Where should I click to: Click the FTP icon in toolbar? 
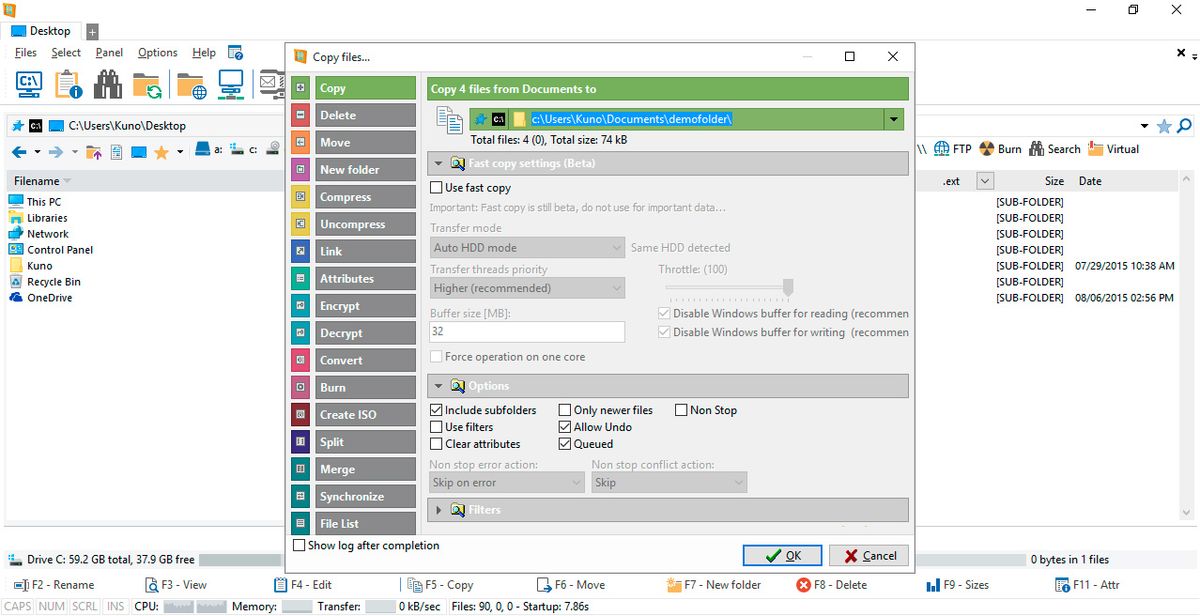click(942, 149)
